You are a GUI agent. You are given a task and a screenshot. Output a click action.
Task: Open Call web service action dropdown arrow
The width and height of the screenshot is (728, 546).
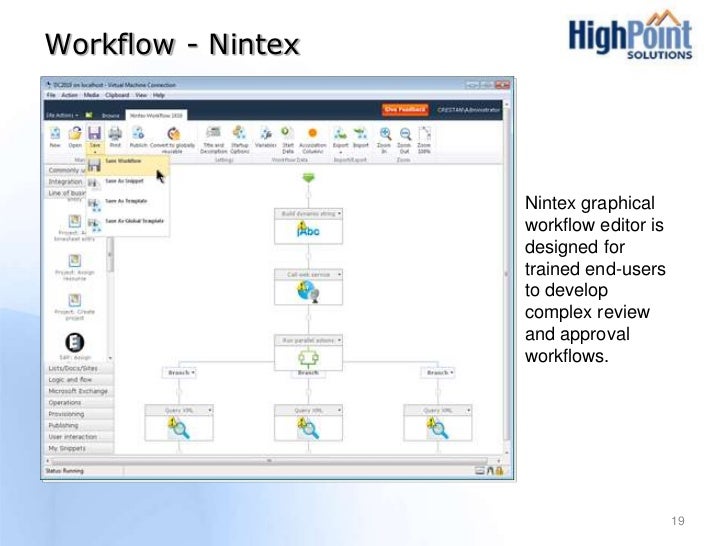pos(339,274)
